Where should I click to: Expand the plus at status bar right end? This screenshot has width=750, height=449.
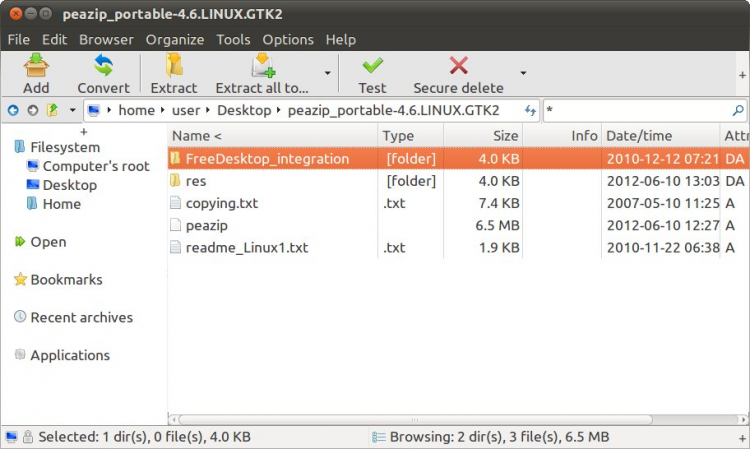pyautogui.click(x=742, y=438)
